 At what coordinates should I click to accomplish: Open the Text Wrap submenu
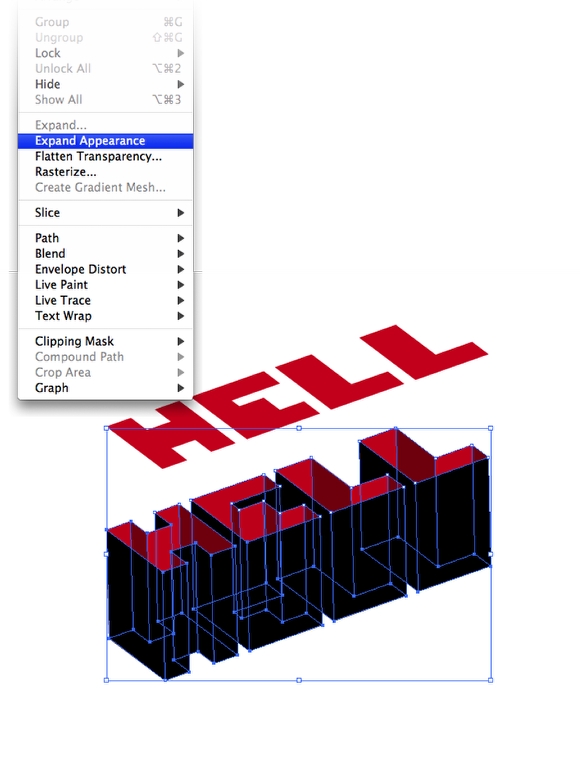coord(105,316)
